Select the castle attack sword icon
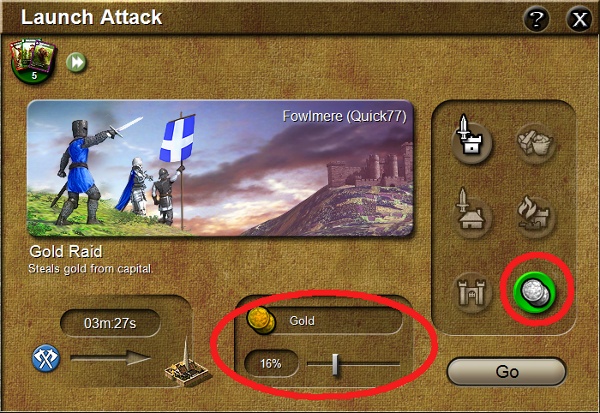The height and width of the screenshot is (413, 600). [x=471, y=140]
